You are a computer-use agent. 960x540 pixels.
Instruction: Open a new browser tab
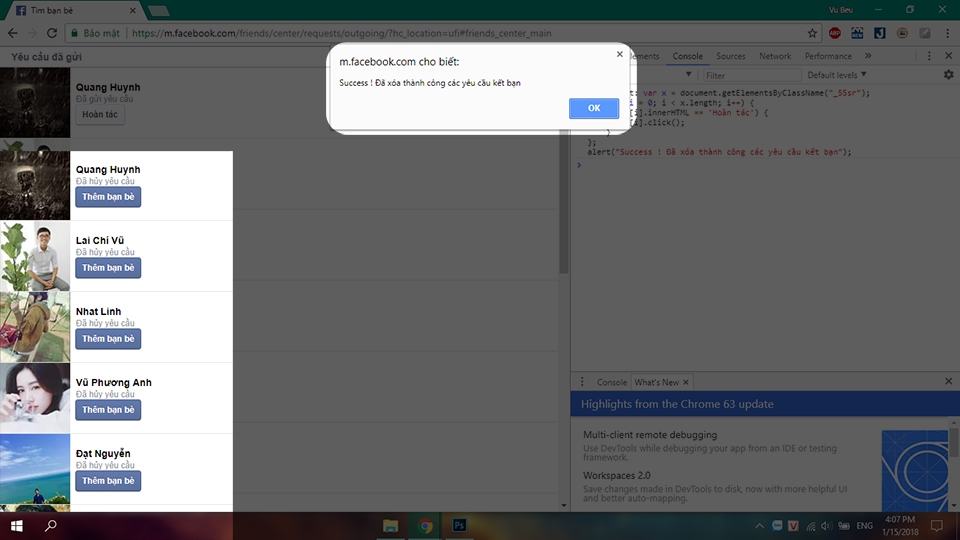point(159,10)
